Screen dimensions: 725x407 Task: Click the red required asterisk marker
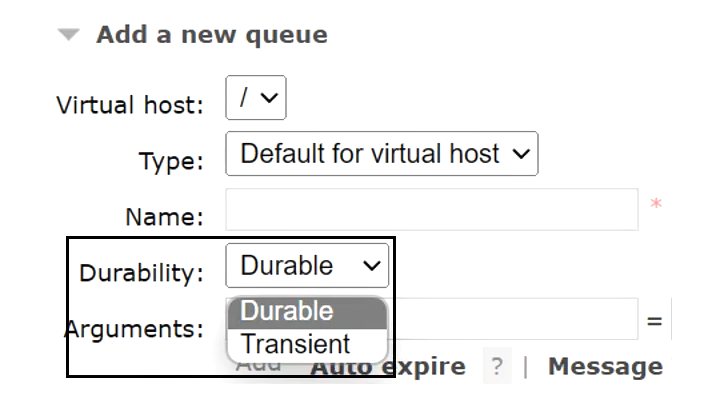[656, 206]
